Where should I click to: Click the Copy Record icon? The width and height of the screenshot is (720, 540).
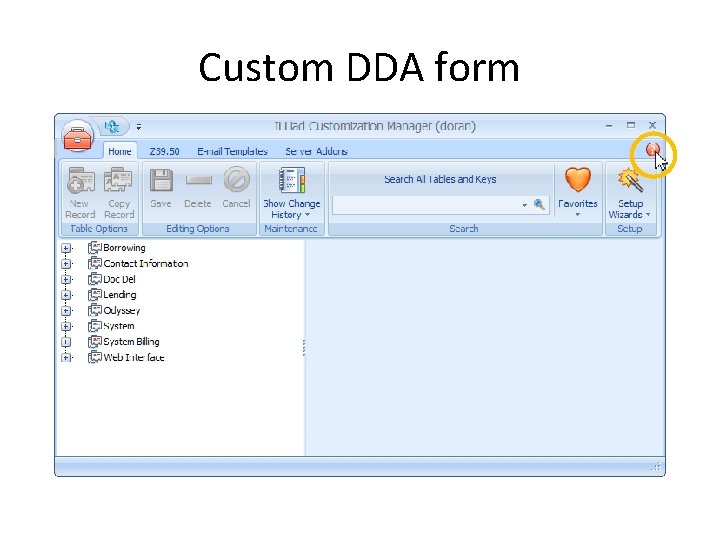point(118,180)
